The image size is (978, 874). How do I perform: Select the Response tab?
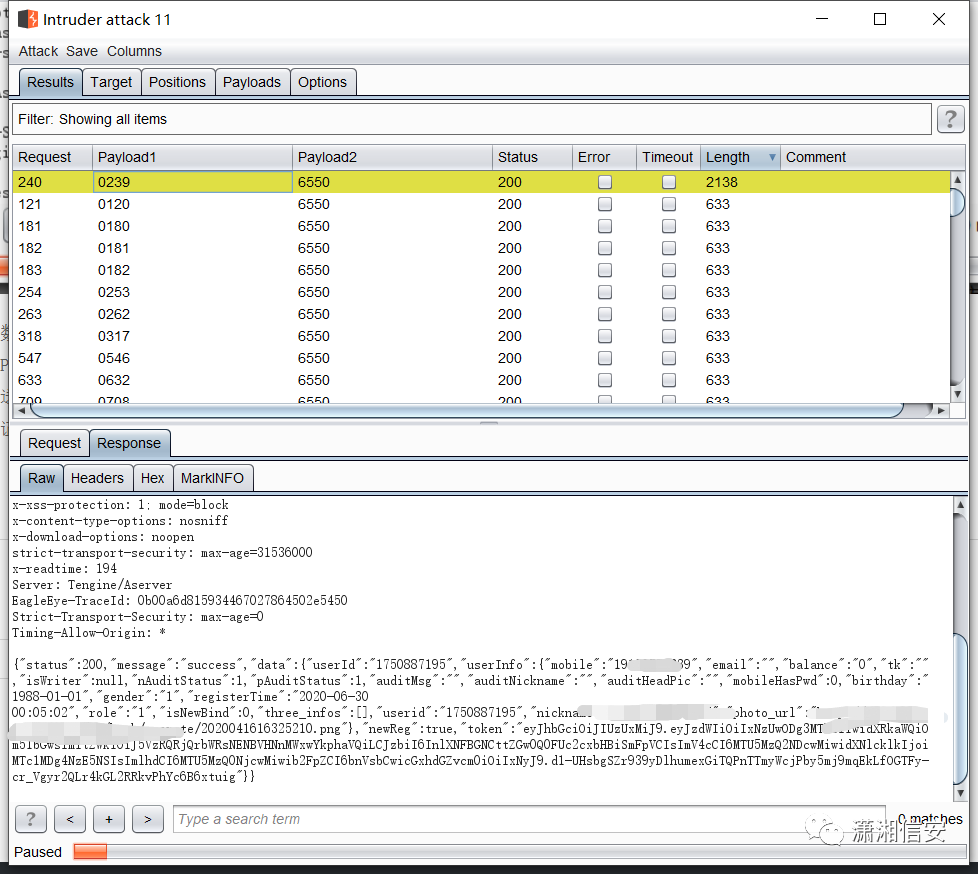(129, 443)
